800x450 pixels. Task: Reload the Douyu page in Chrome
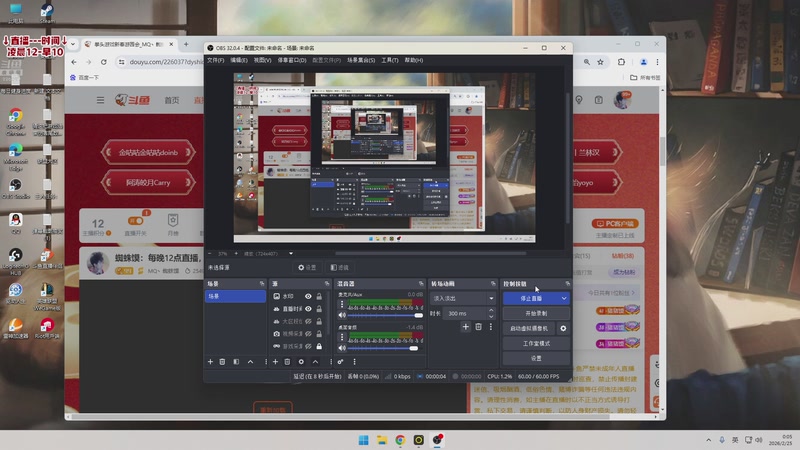[104, 62]
